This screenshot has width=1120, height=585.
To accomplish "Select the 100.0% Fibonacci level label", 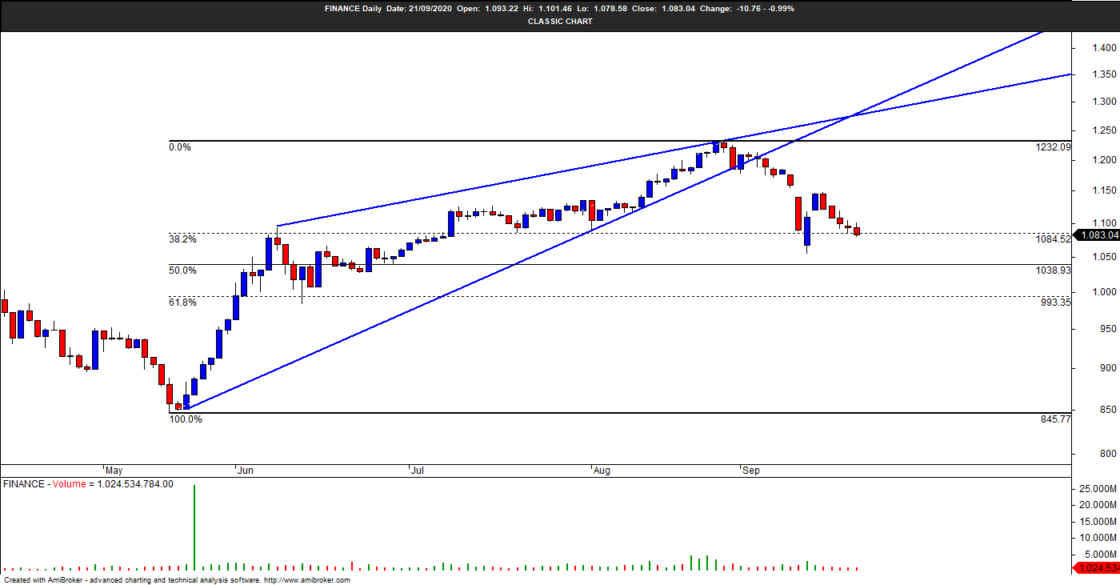I will (185, 419).
